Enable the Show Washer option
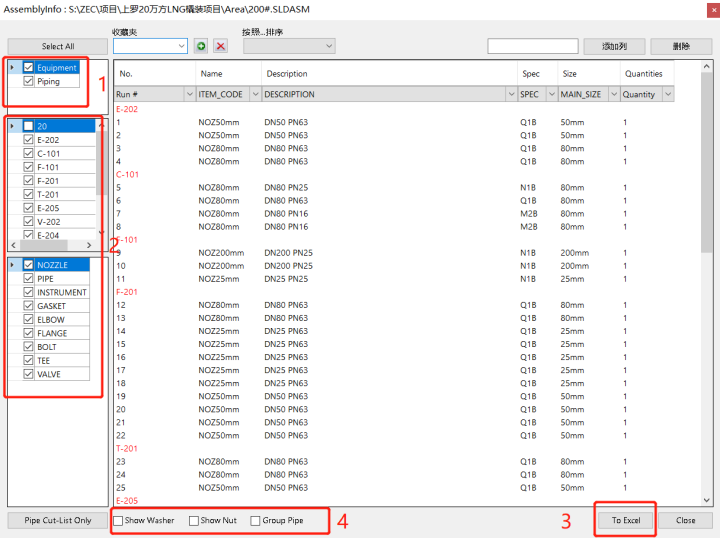Image resolution: width=720 pixels, height=538 pixels. (x=118, y=521)
